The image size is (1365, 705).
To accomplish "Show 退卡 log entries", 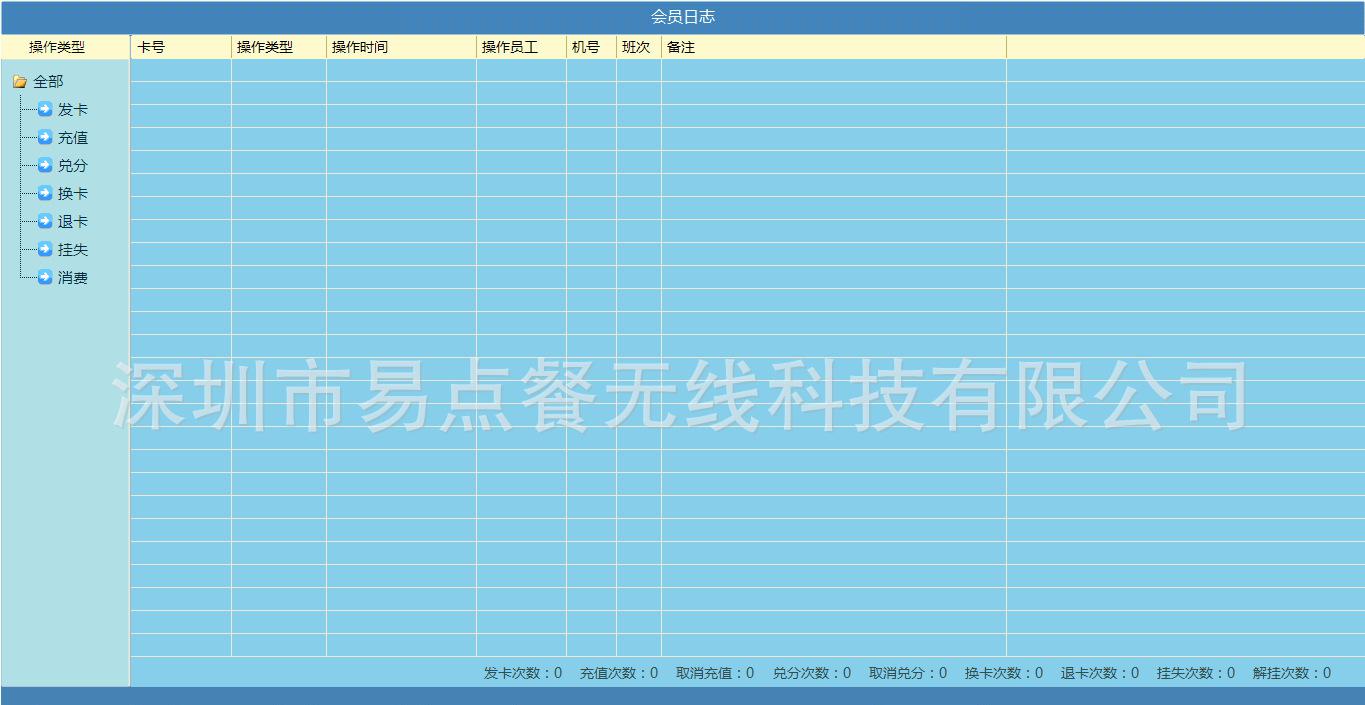I will coord(73,222).
